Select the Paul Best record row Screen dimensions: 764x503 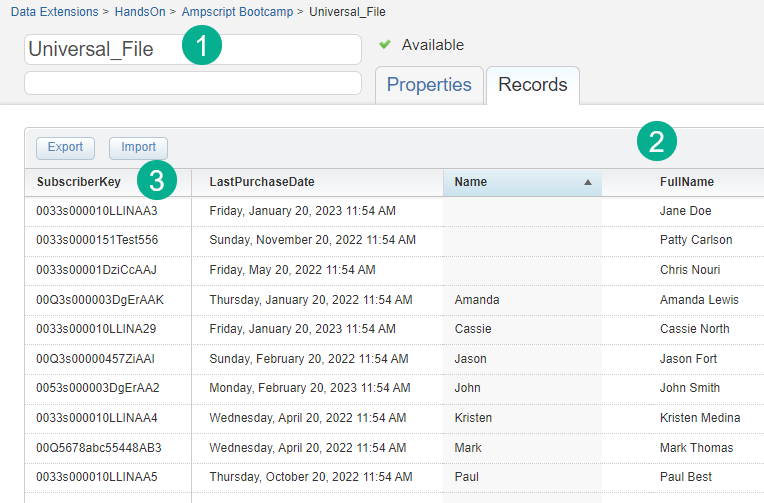686,477
